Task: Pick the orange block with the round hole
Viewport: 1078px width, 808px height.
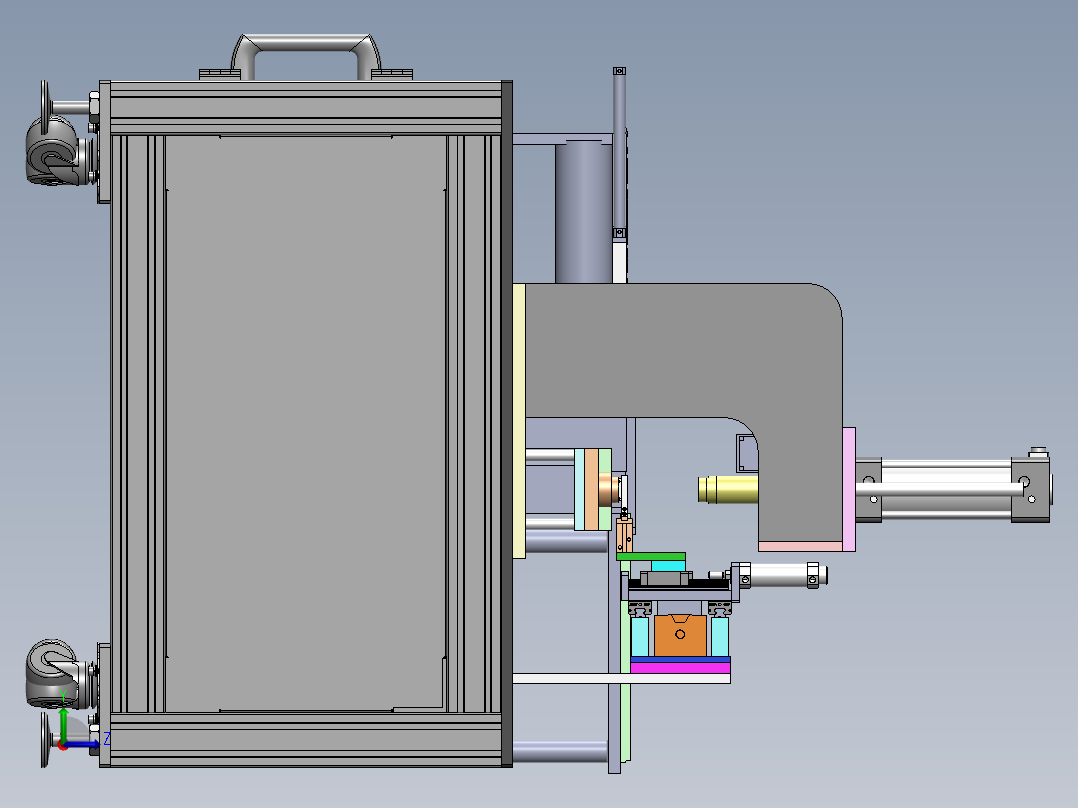Action: tap(680, 635)
